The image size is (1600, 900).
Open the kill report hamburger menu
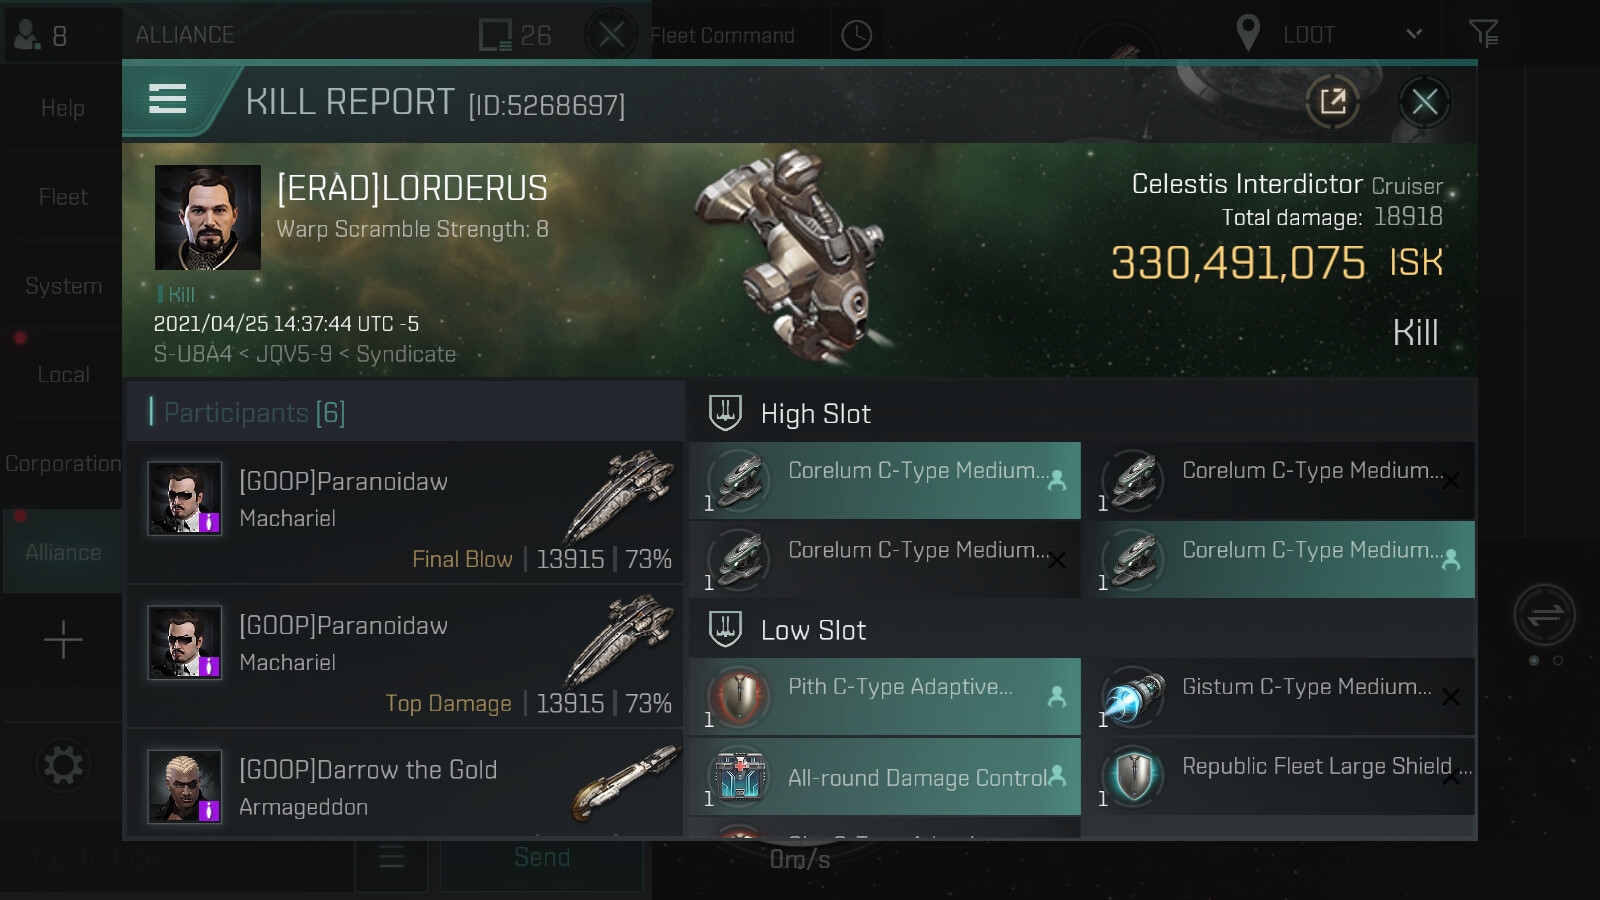tap(168, 99)
